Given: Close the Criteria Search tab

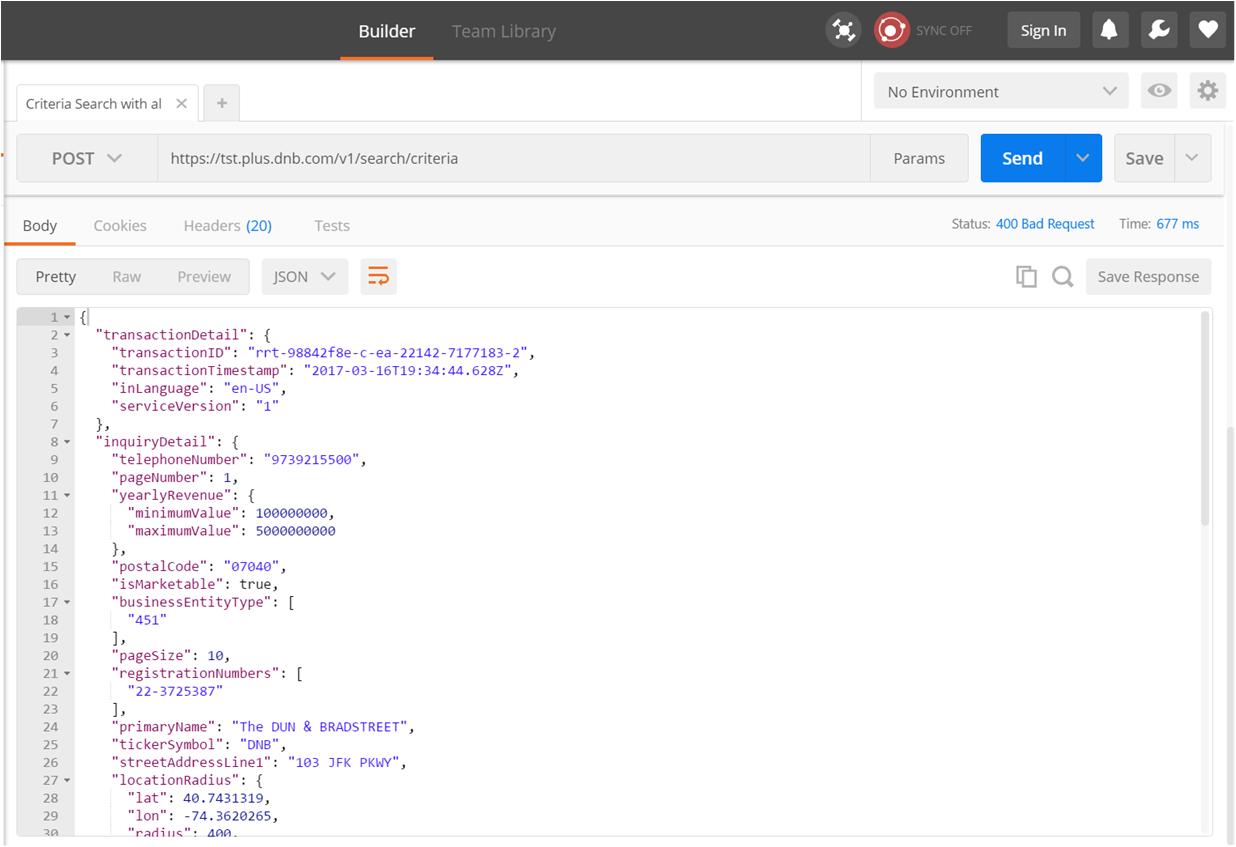Looking at the screenshot, I should 181,103.
